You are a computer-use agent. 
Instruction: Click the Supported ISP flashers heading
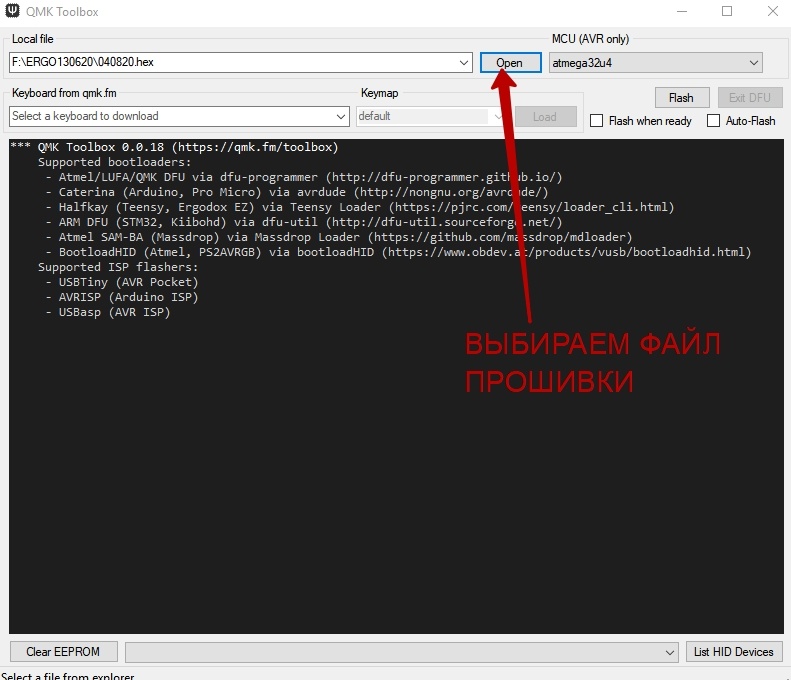118,267
